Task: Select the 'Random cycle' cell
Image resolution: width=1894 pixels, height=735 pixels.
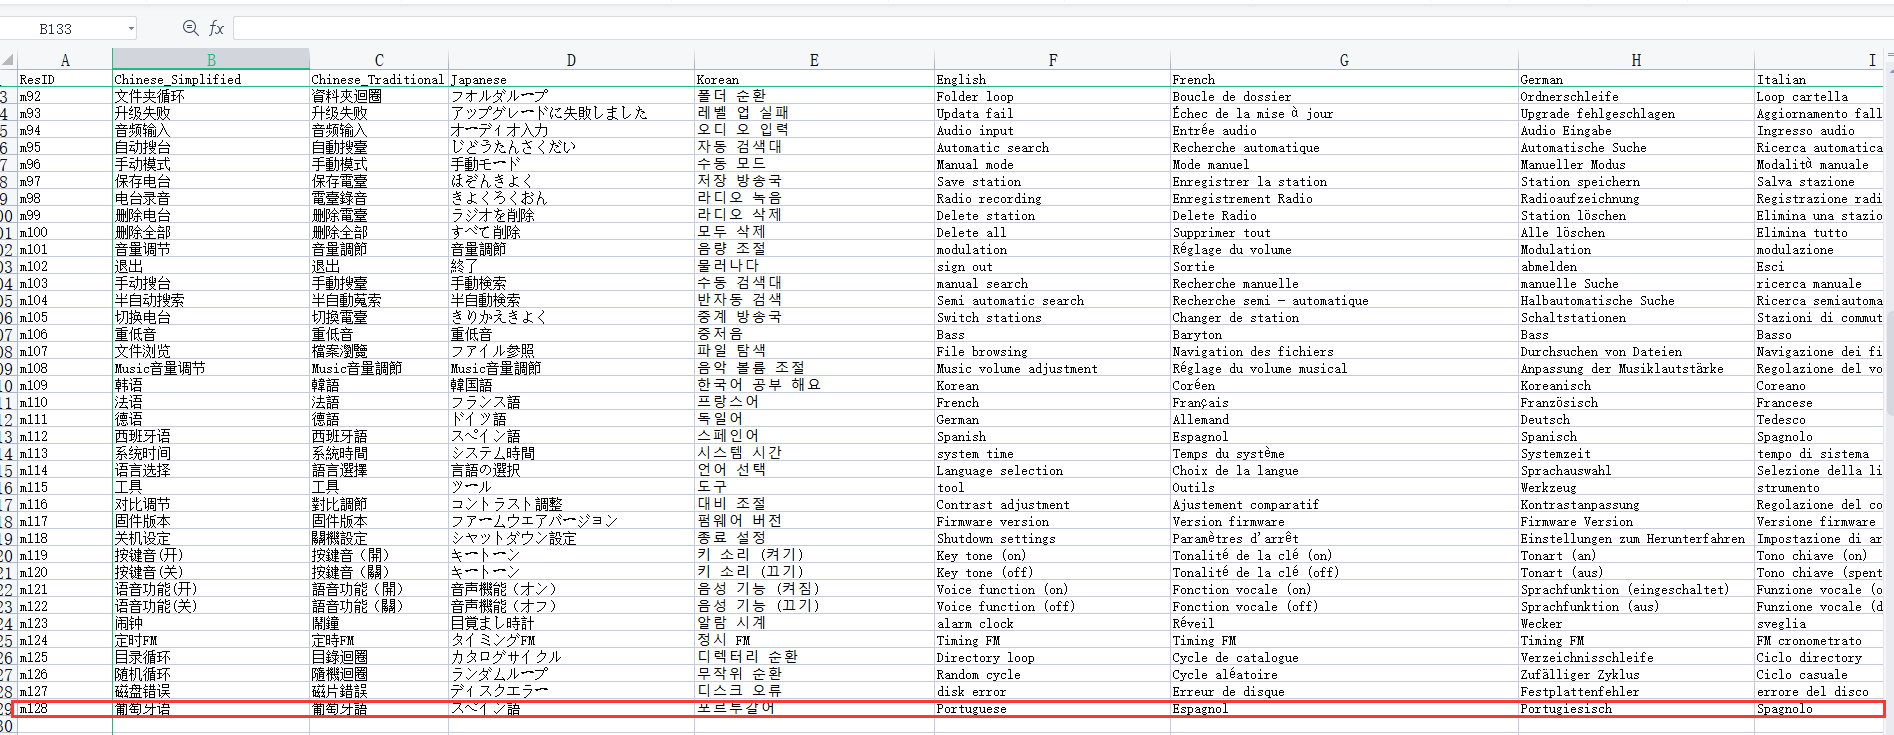Action: 1052,674
